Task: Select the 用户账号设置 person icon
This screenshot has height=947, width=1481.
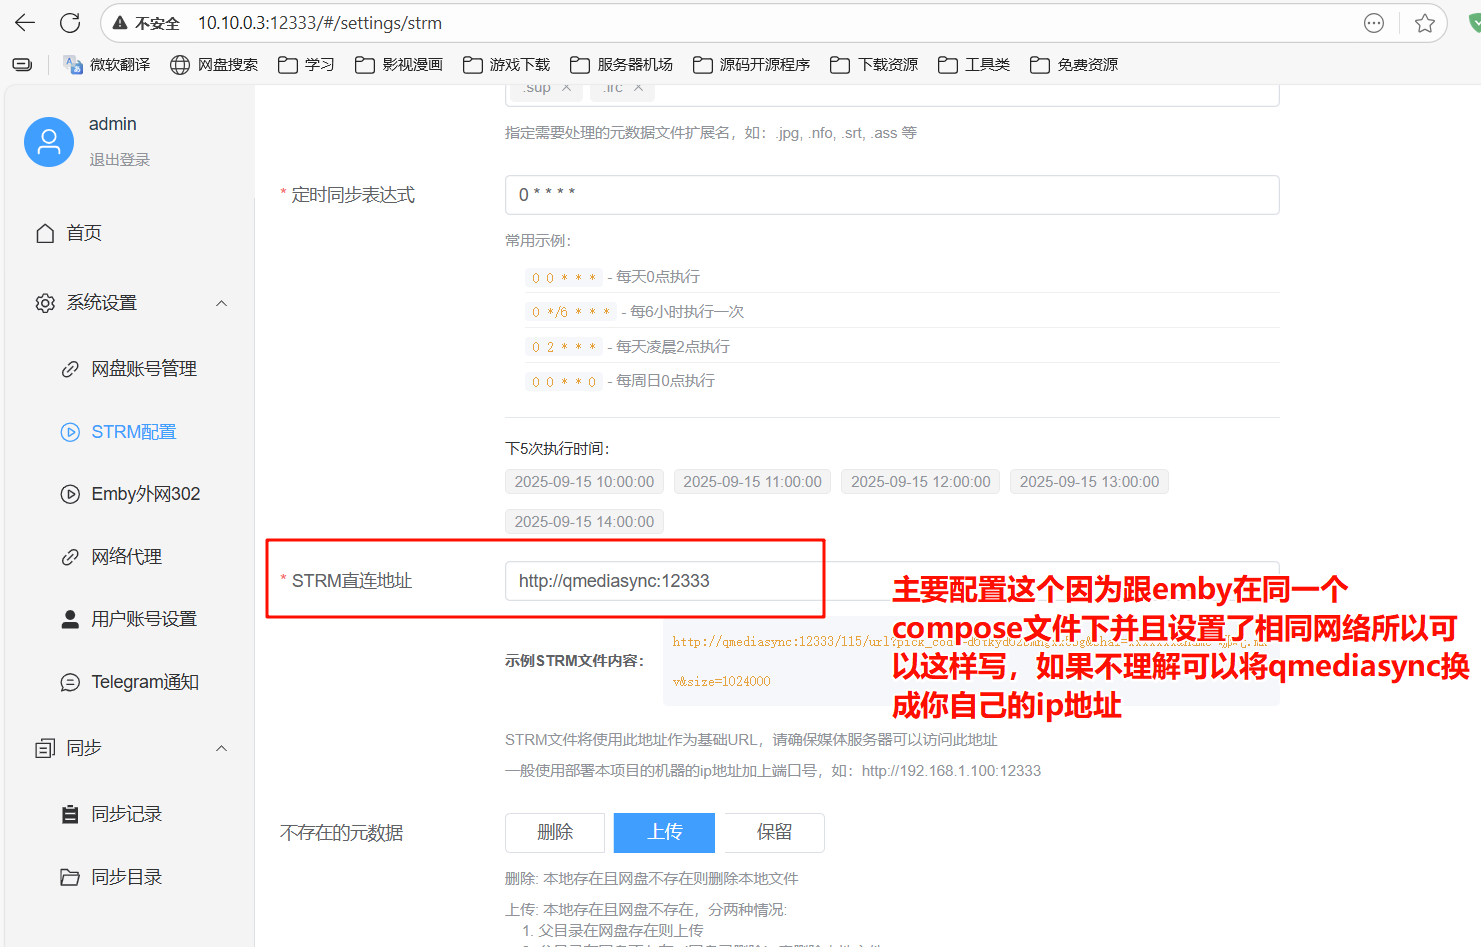Action: tap(70, 618)
